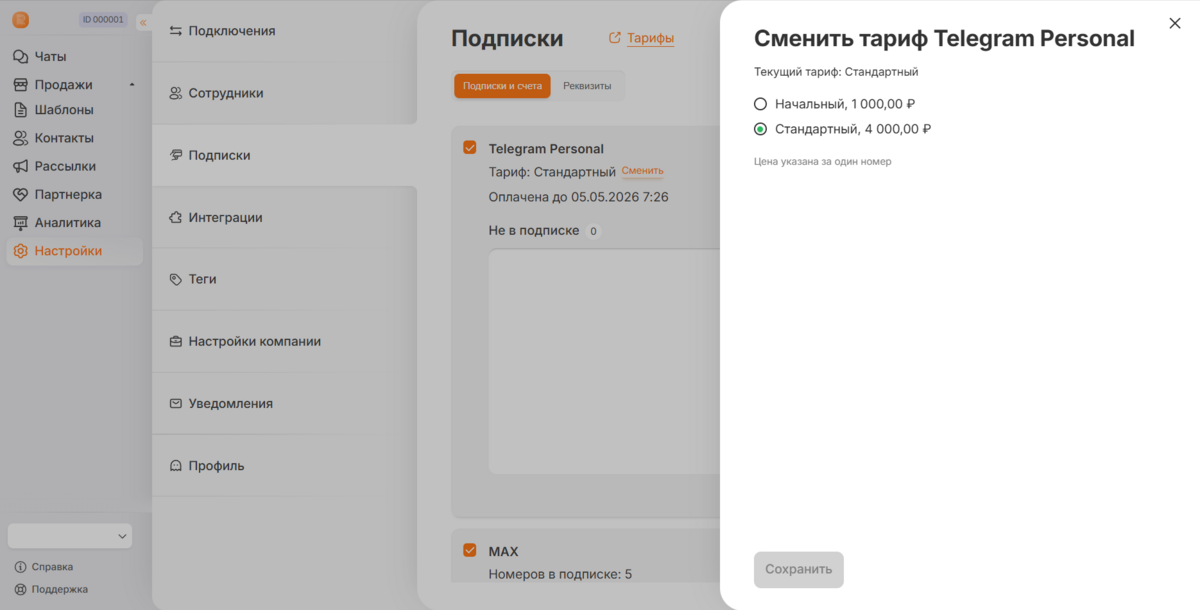Open the company selector dropdown

click(69, 535)
